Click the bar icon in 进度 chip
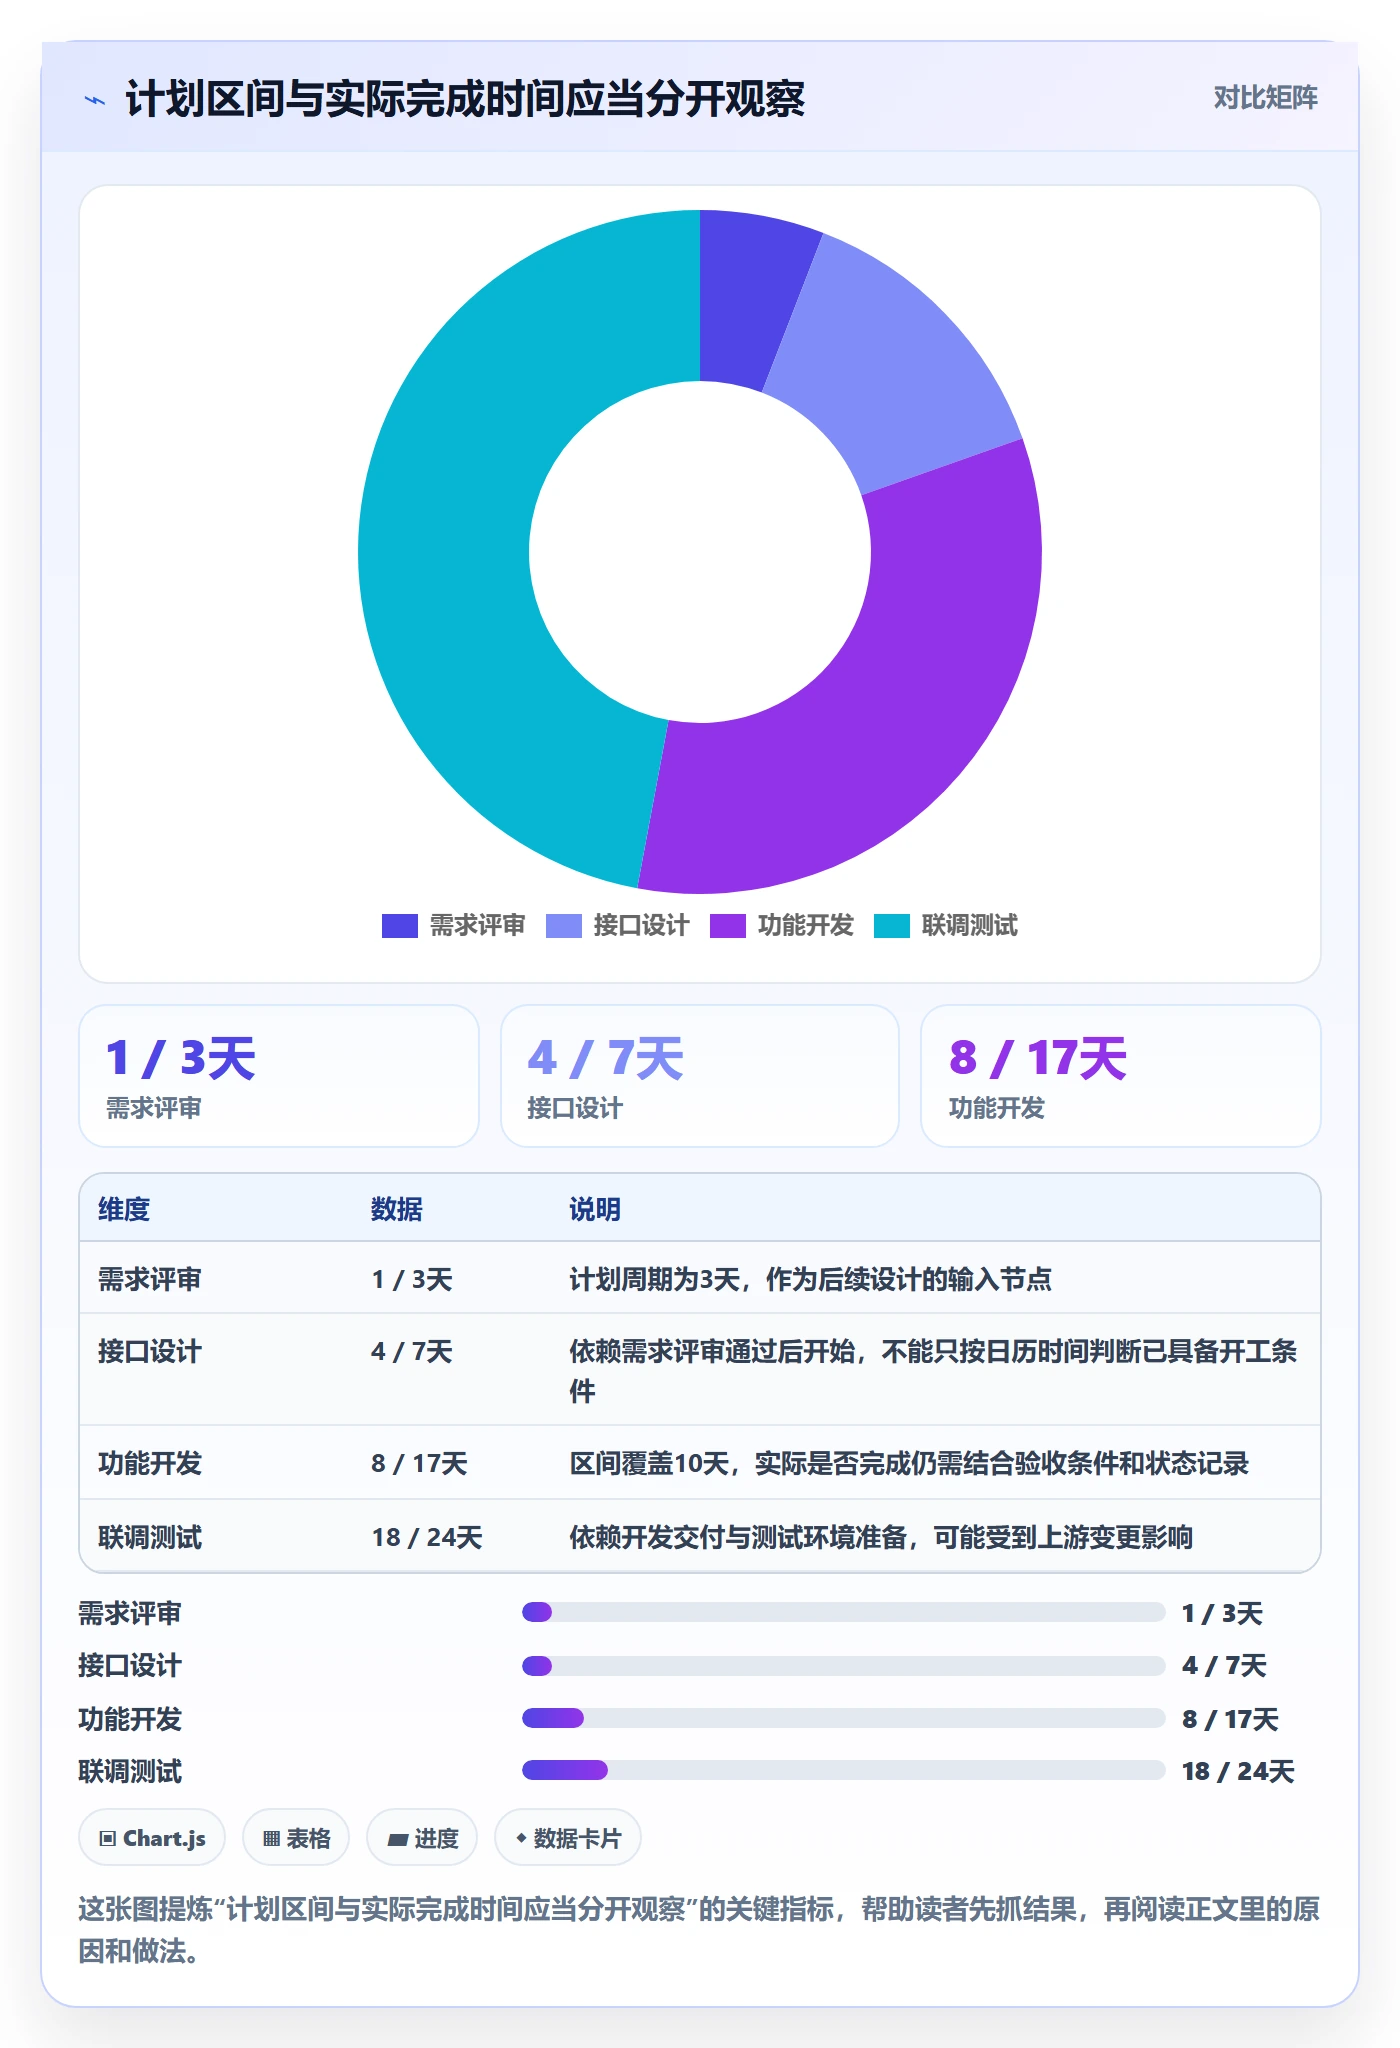Screen dimensions: 1400x2048 click(x=398, y=1839)
